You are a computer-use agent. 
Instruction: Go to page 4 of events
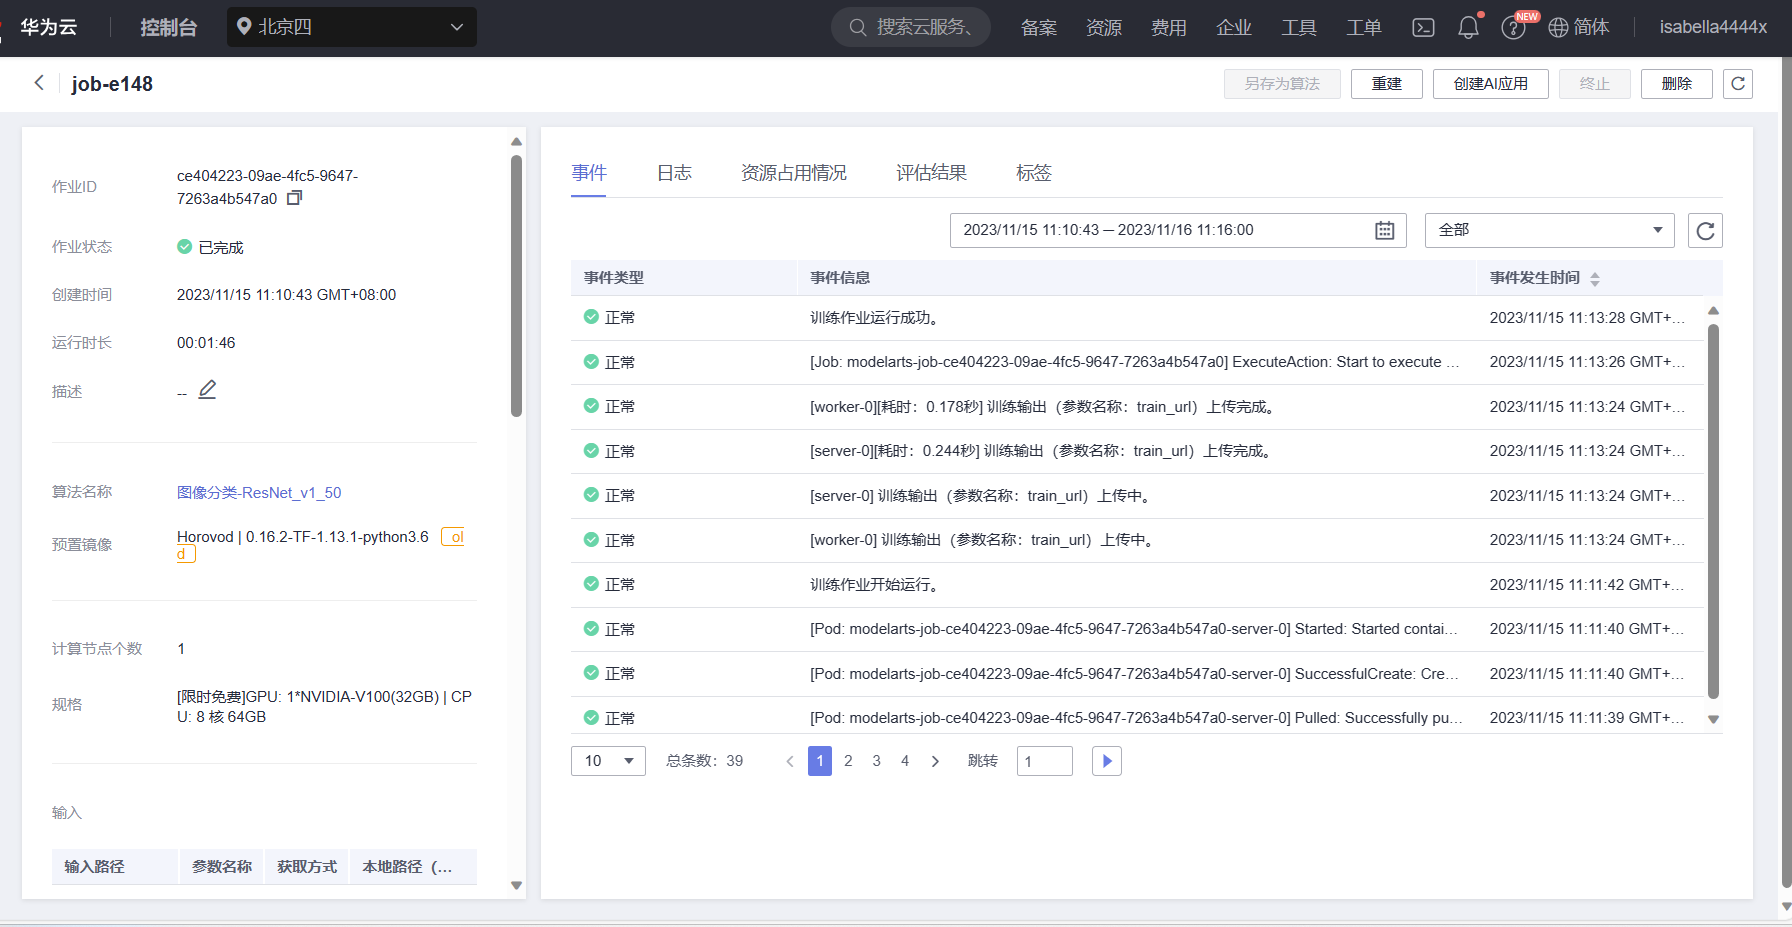pyautogui.click(x=905, y=761)
